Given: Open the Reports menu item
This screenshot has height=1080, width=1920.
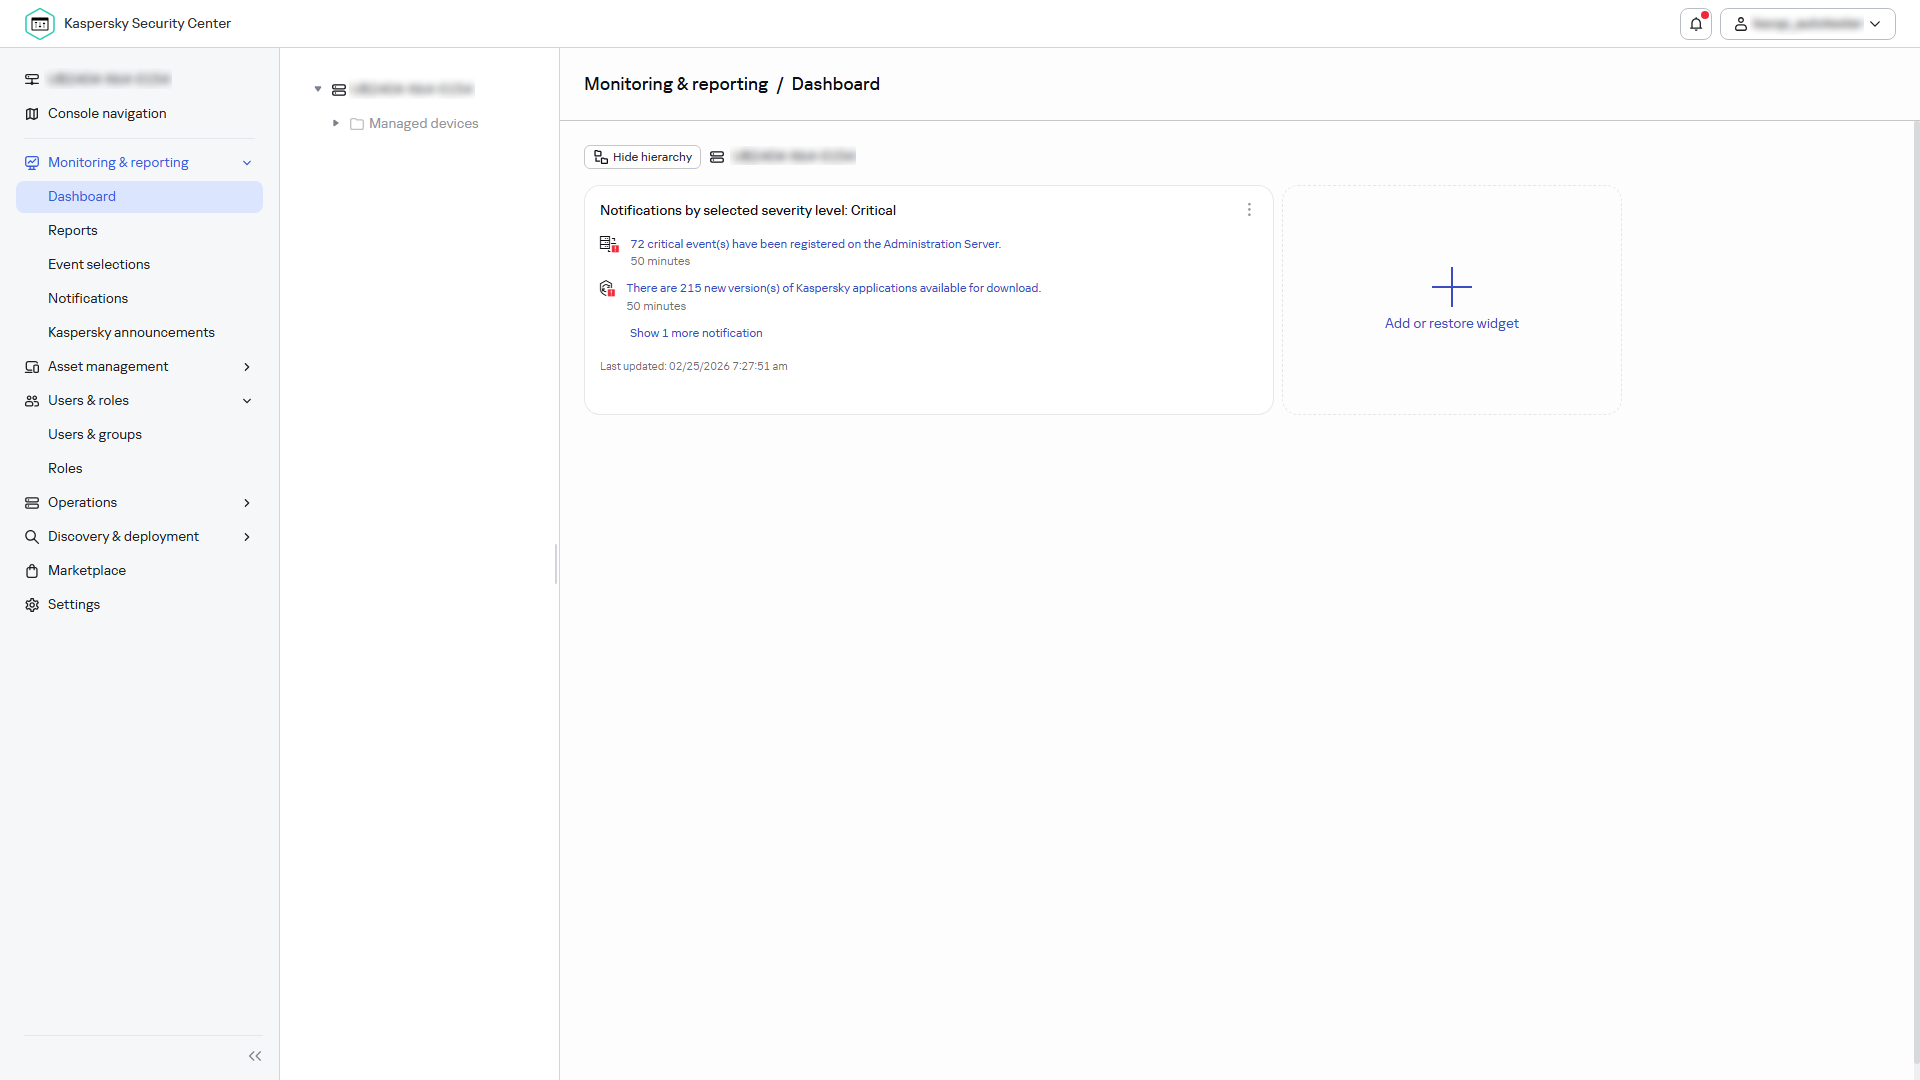Looking at the screenshot, I should [73, 231].
